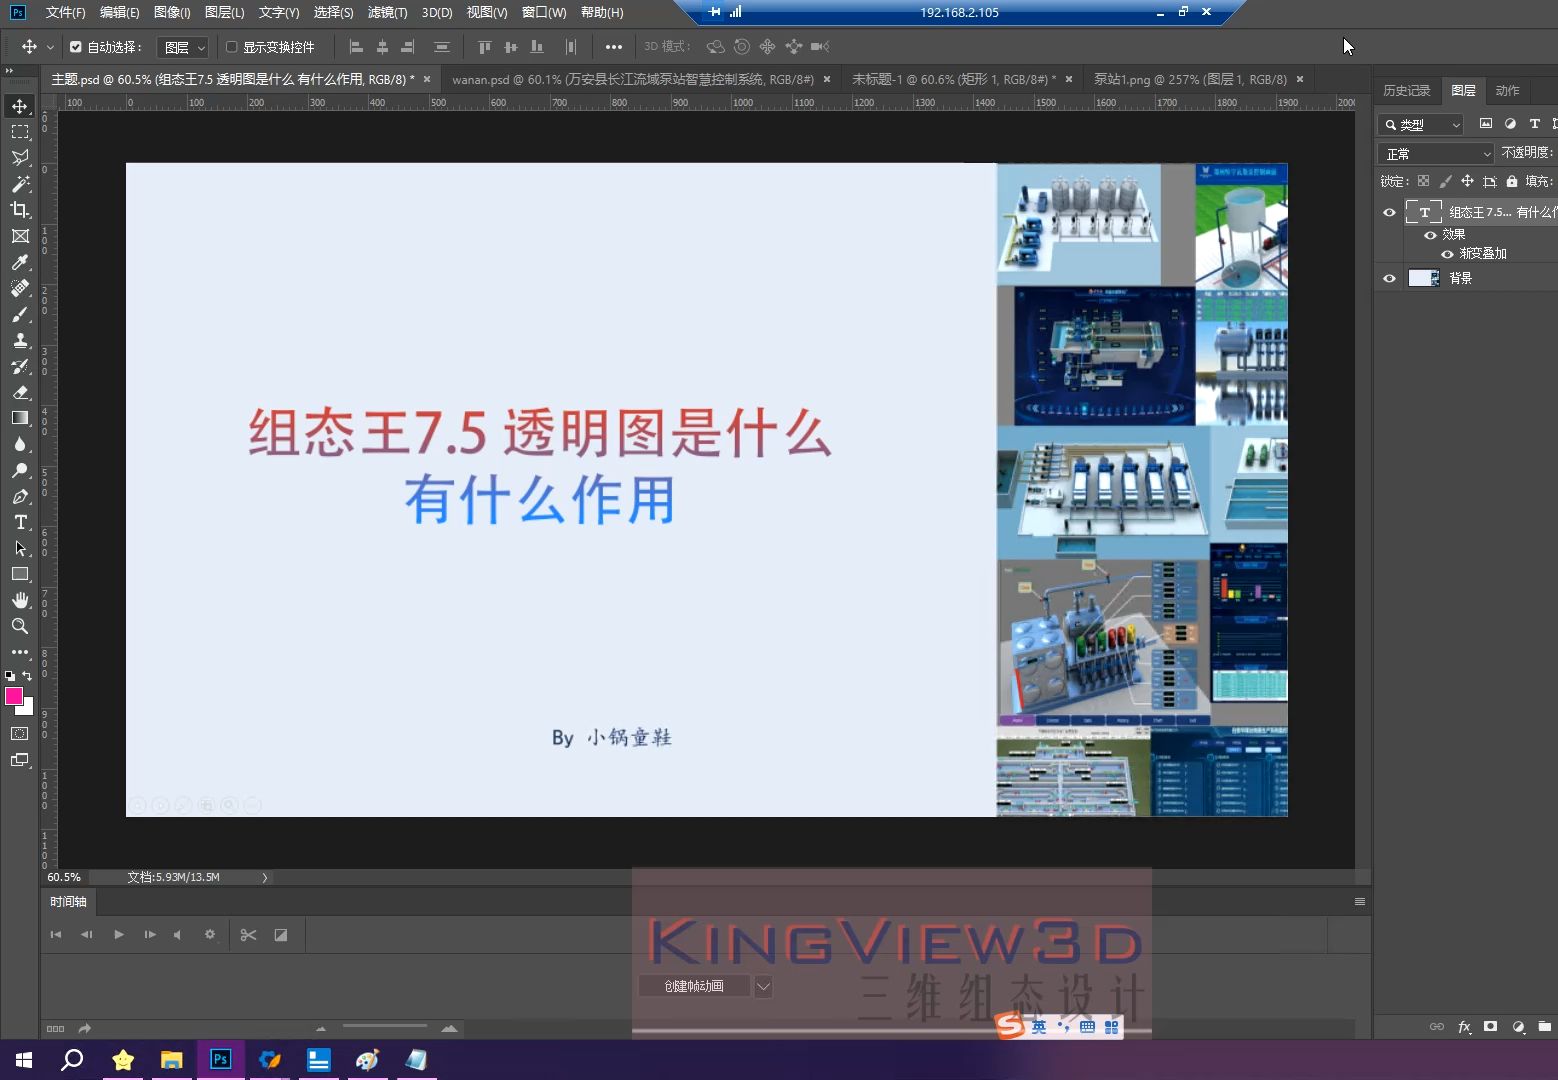Image resolution: width=1558 pixels, height=1080 pixels.
Task: Toggle Quick Mask mode icon
Action: tap(20, 734)
